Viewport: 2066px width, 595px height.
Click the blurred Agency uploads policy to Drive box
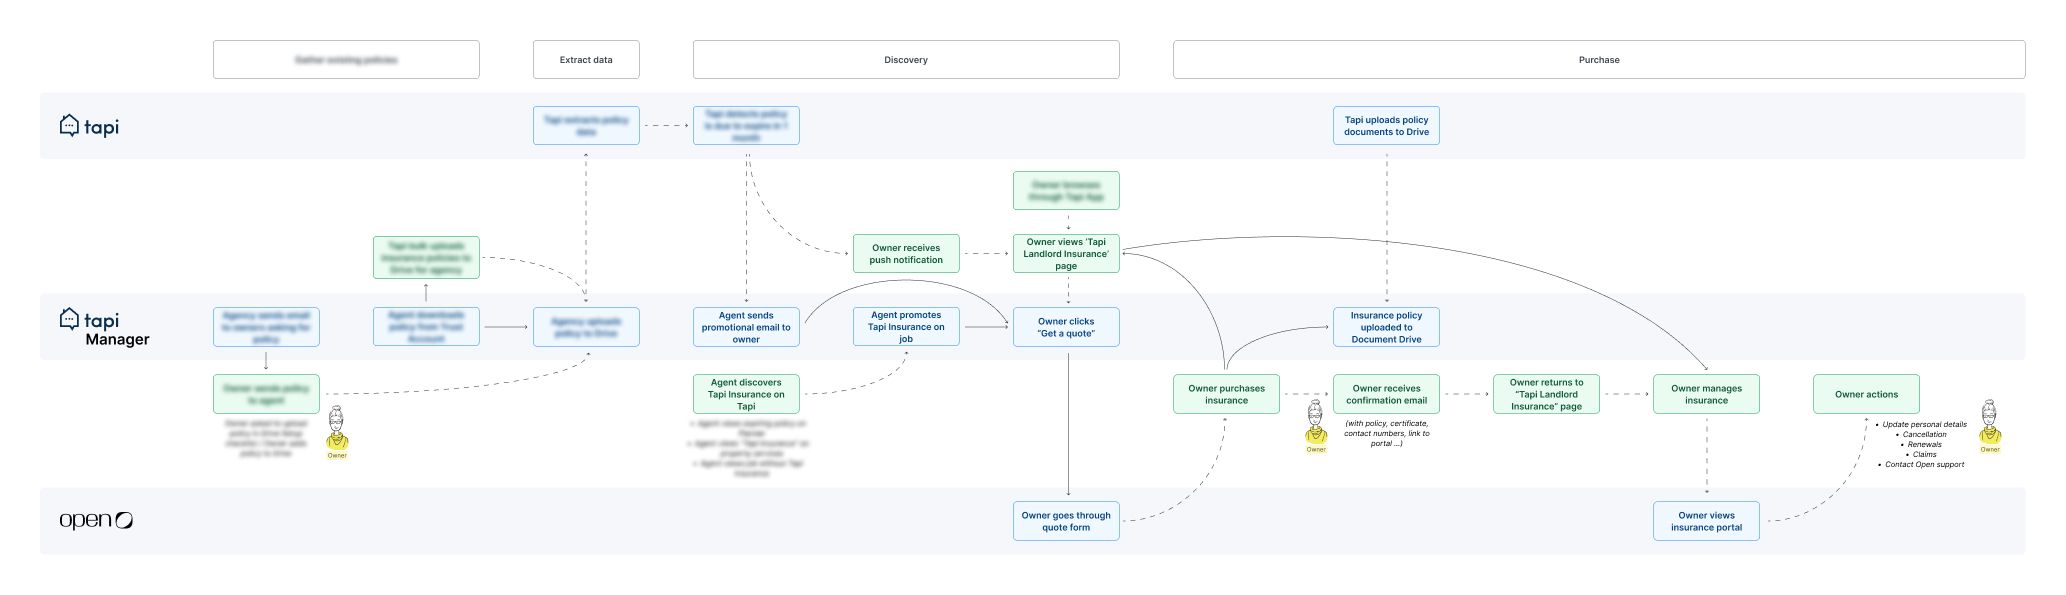[586, 327]
